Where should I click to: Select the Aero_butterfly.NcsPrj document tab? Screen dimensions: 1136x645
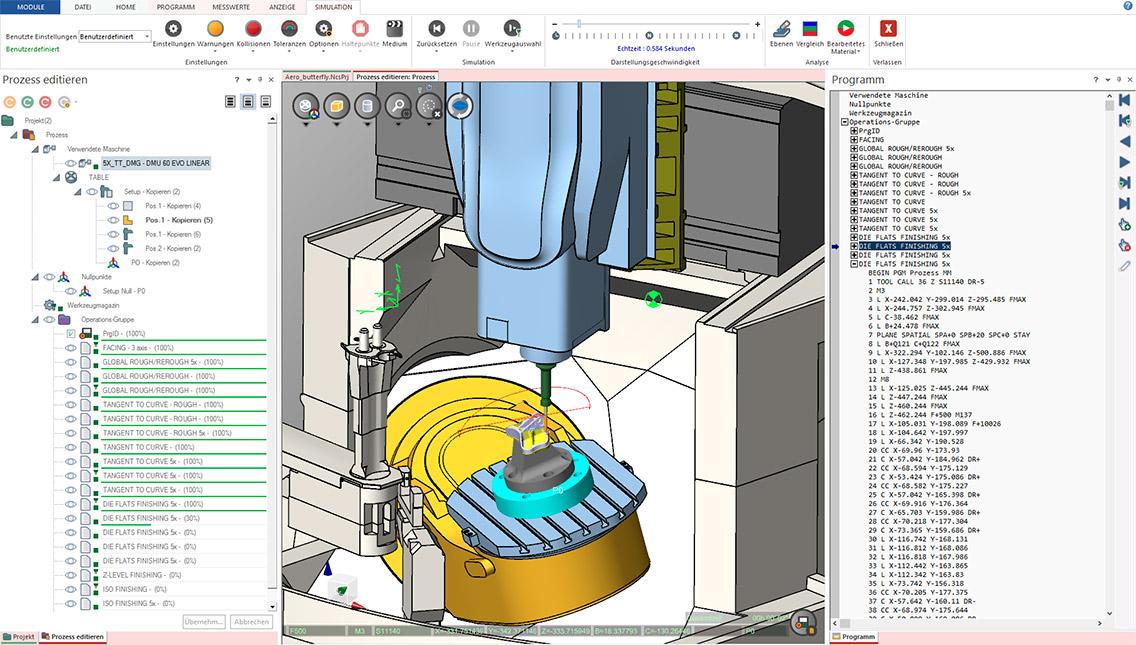click(x=317, y=76)
